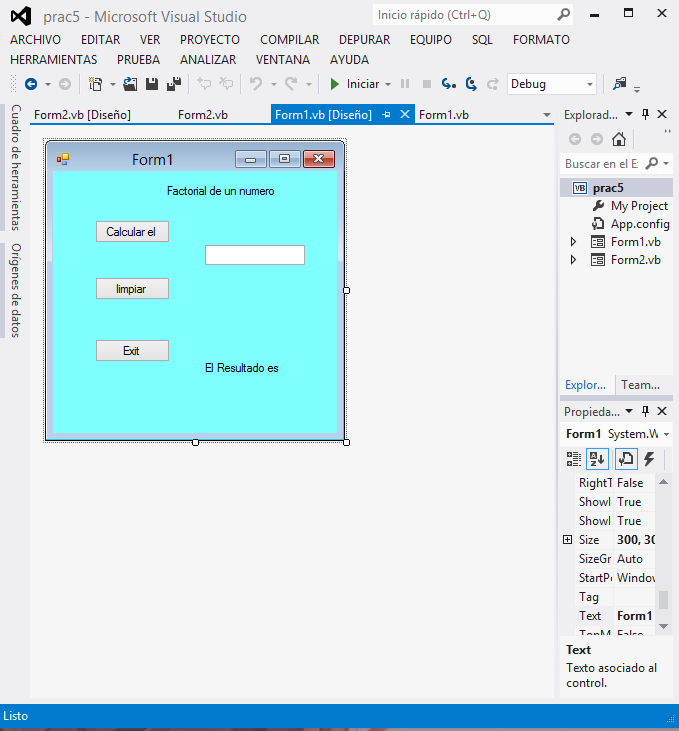Click the Properties panel scrollbar down arrow
Viewport: 679px width, 731px height.
click(x=663, y=626)
